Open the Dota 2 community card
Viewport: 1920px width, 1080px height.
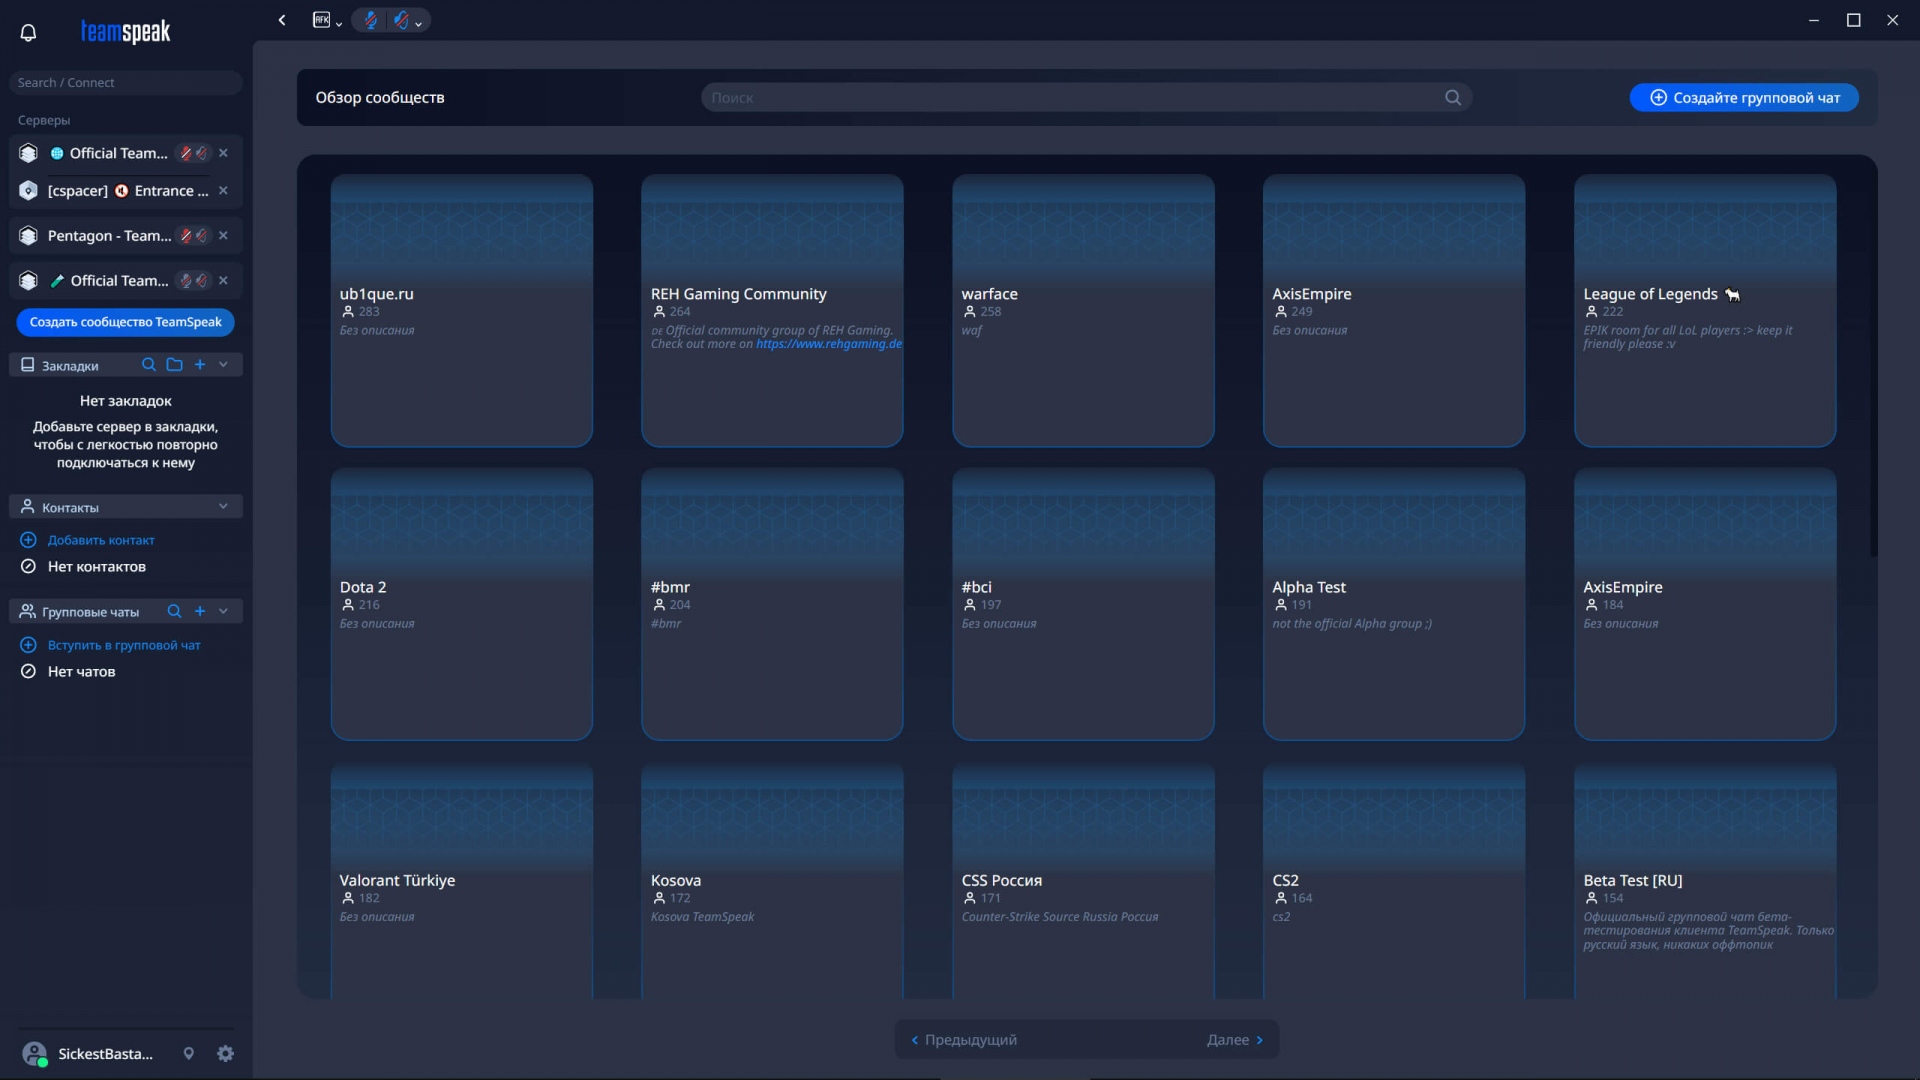tap(462, 604)
